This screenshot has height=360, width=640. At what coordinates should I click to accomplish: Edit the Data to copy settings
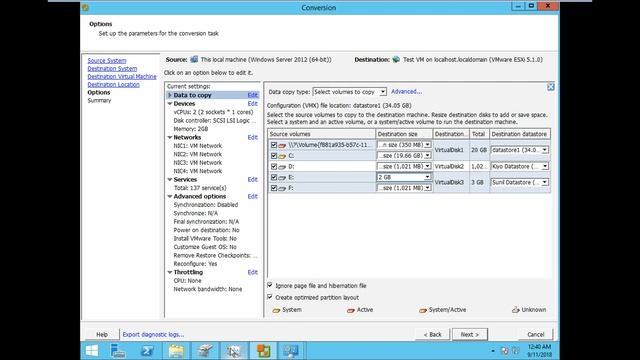[253, 95]
